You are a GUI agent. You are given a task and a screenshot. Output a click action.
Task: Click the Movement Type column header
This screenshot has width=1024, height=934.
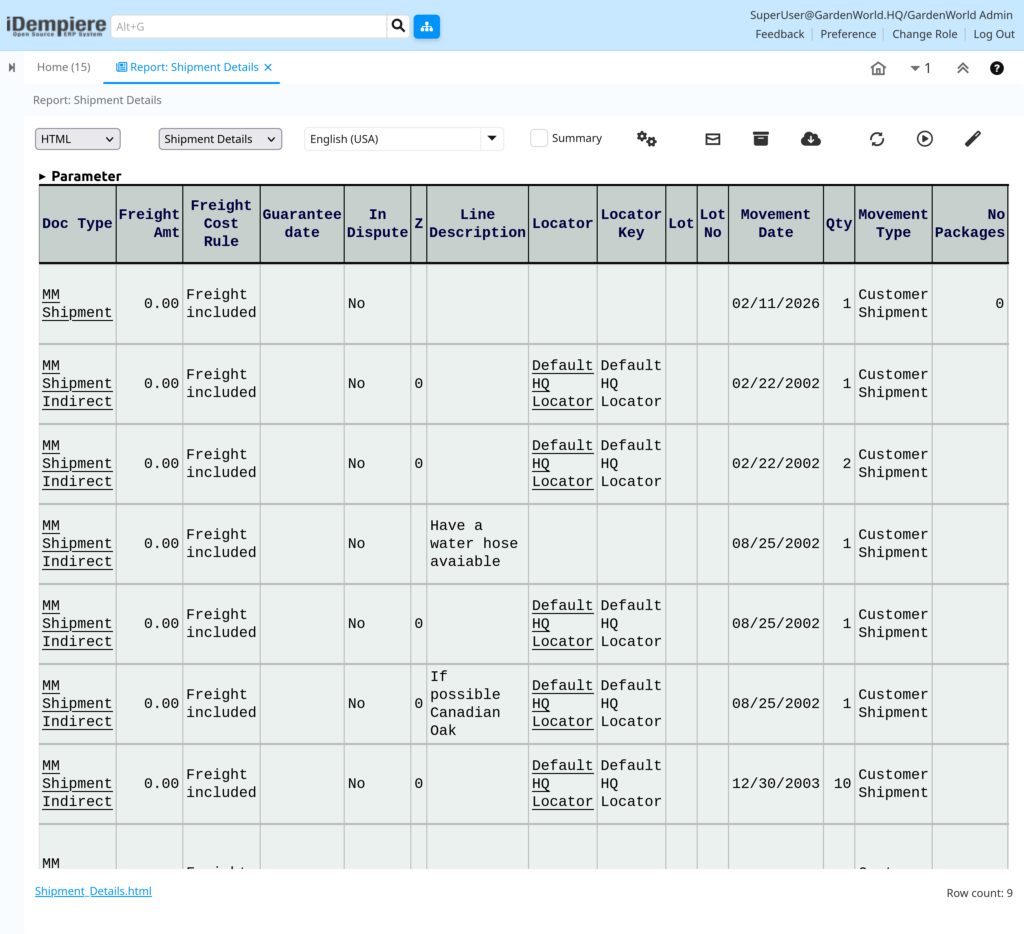point(893,223)
